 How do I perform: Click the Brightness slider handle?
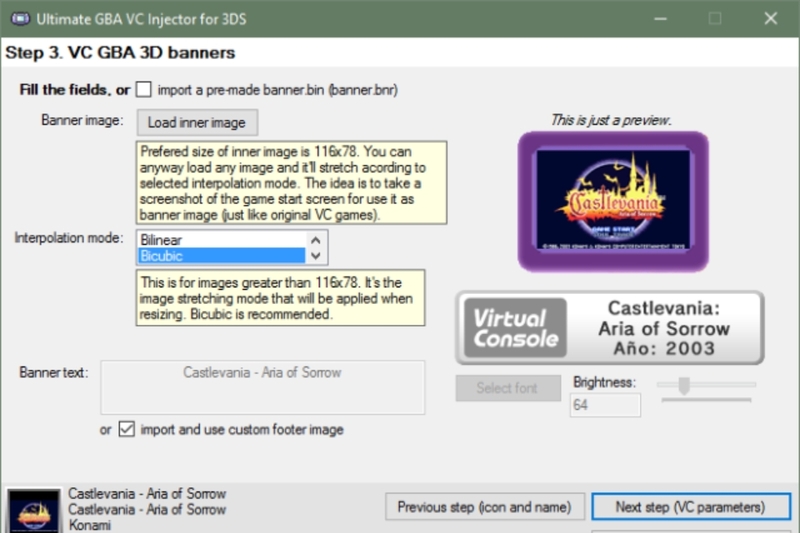684,386
